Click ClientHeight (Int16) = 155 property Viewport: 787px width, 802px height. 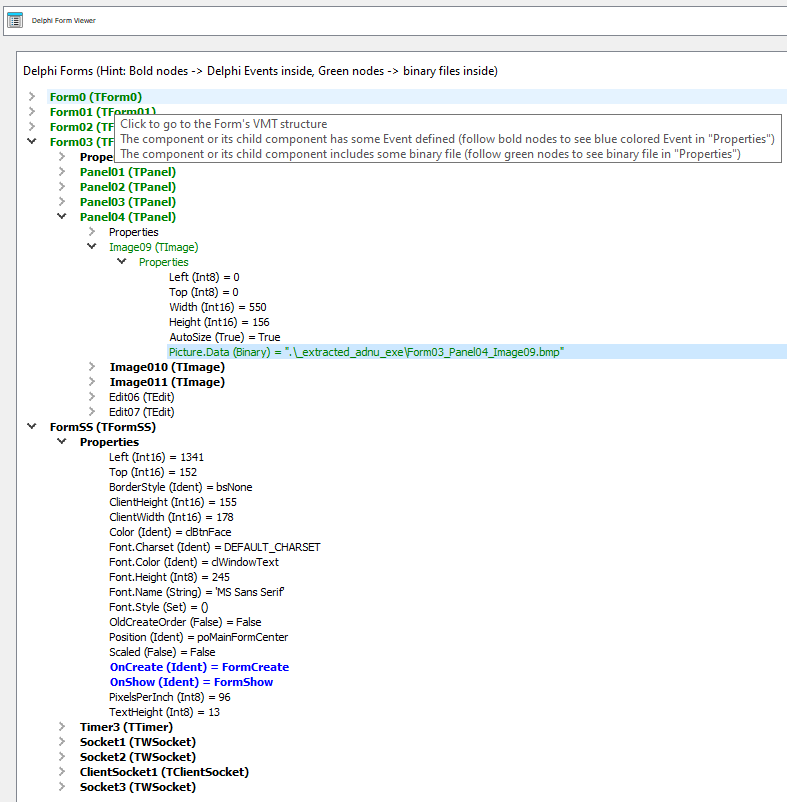click(173, 502)
